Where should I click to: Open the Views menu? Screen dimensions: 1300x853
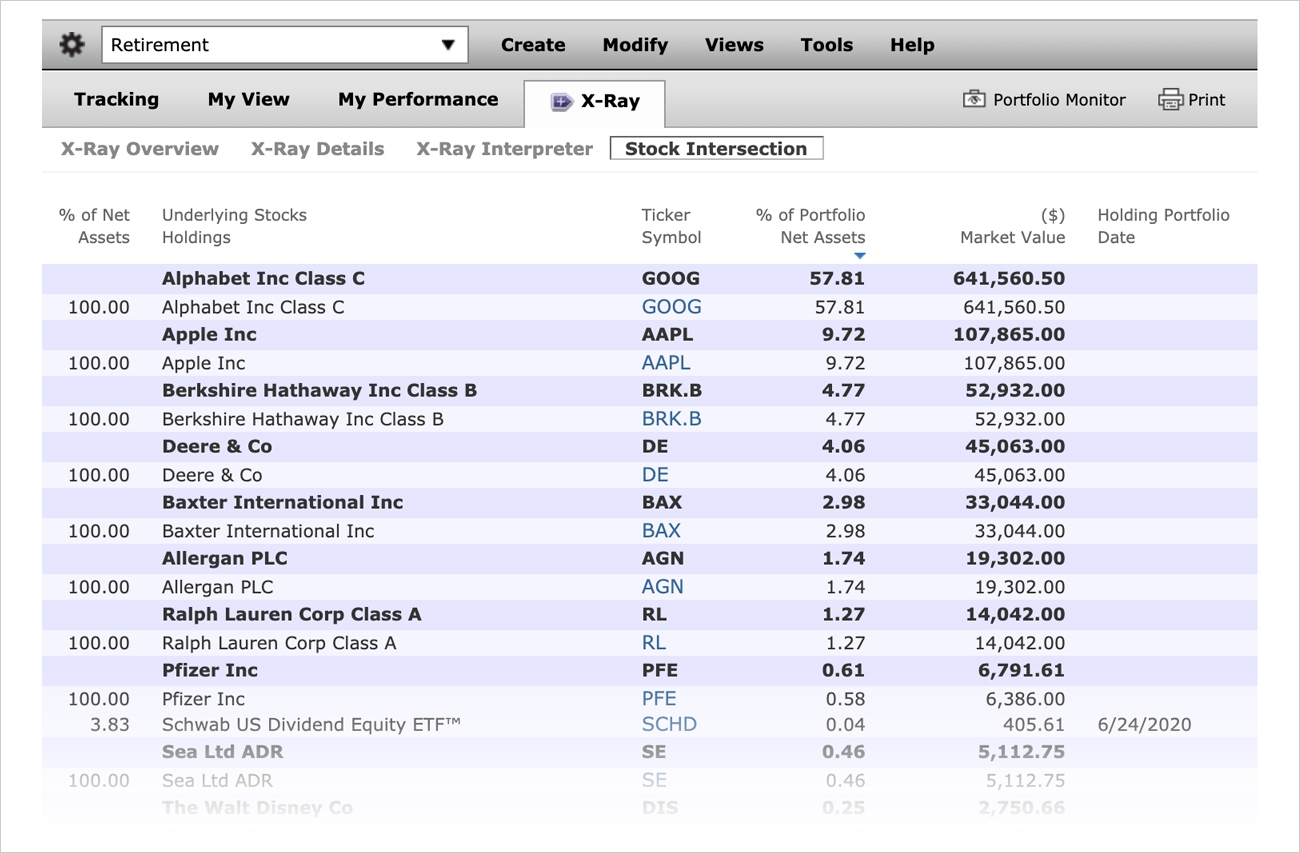coord(734,45)
